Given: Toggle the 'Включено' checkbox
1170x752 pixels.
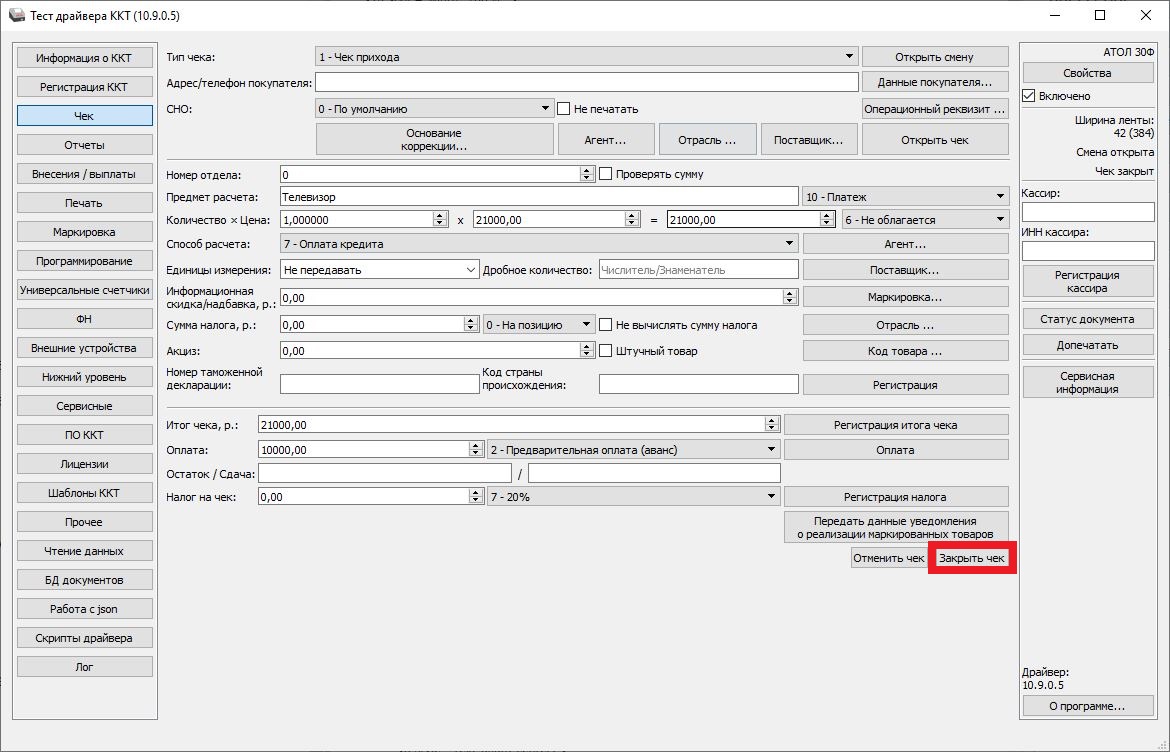Looking at the screenshot, I should click(x=1029, y=96).
